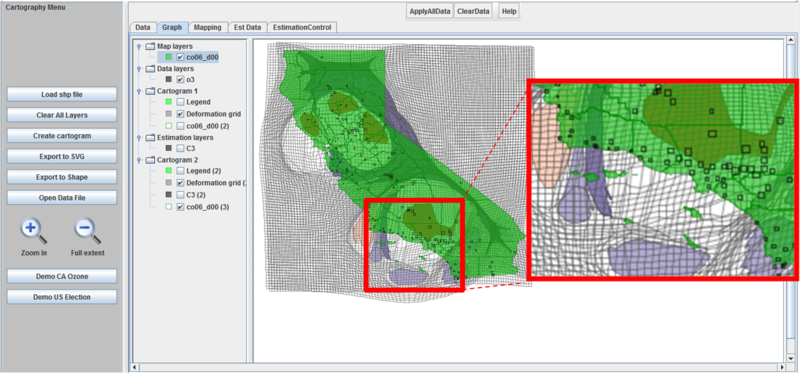Click the Open Data File button
The width and height of the screenshot is (800, 373).
point(62,198)
